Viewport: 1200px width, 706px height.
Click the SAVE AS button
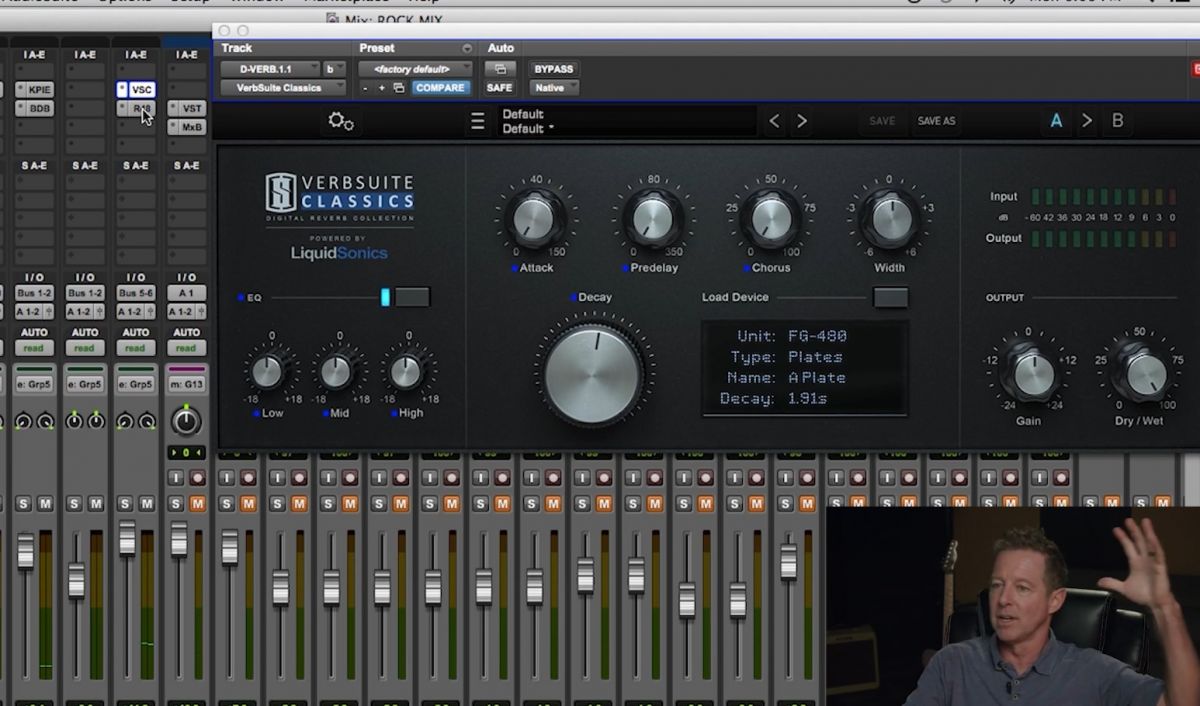[x=936, y=120]
